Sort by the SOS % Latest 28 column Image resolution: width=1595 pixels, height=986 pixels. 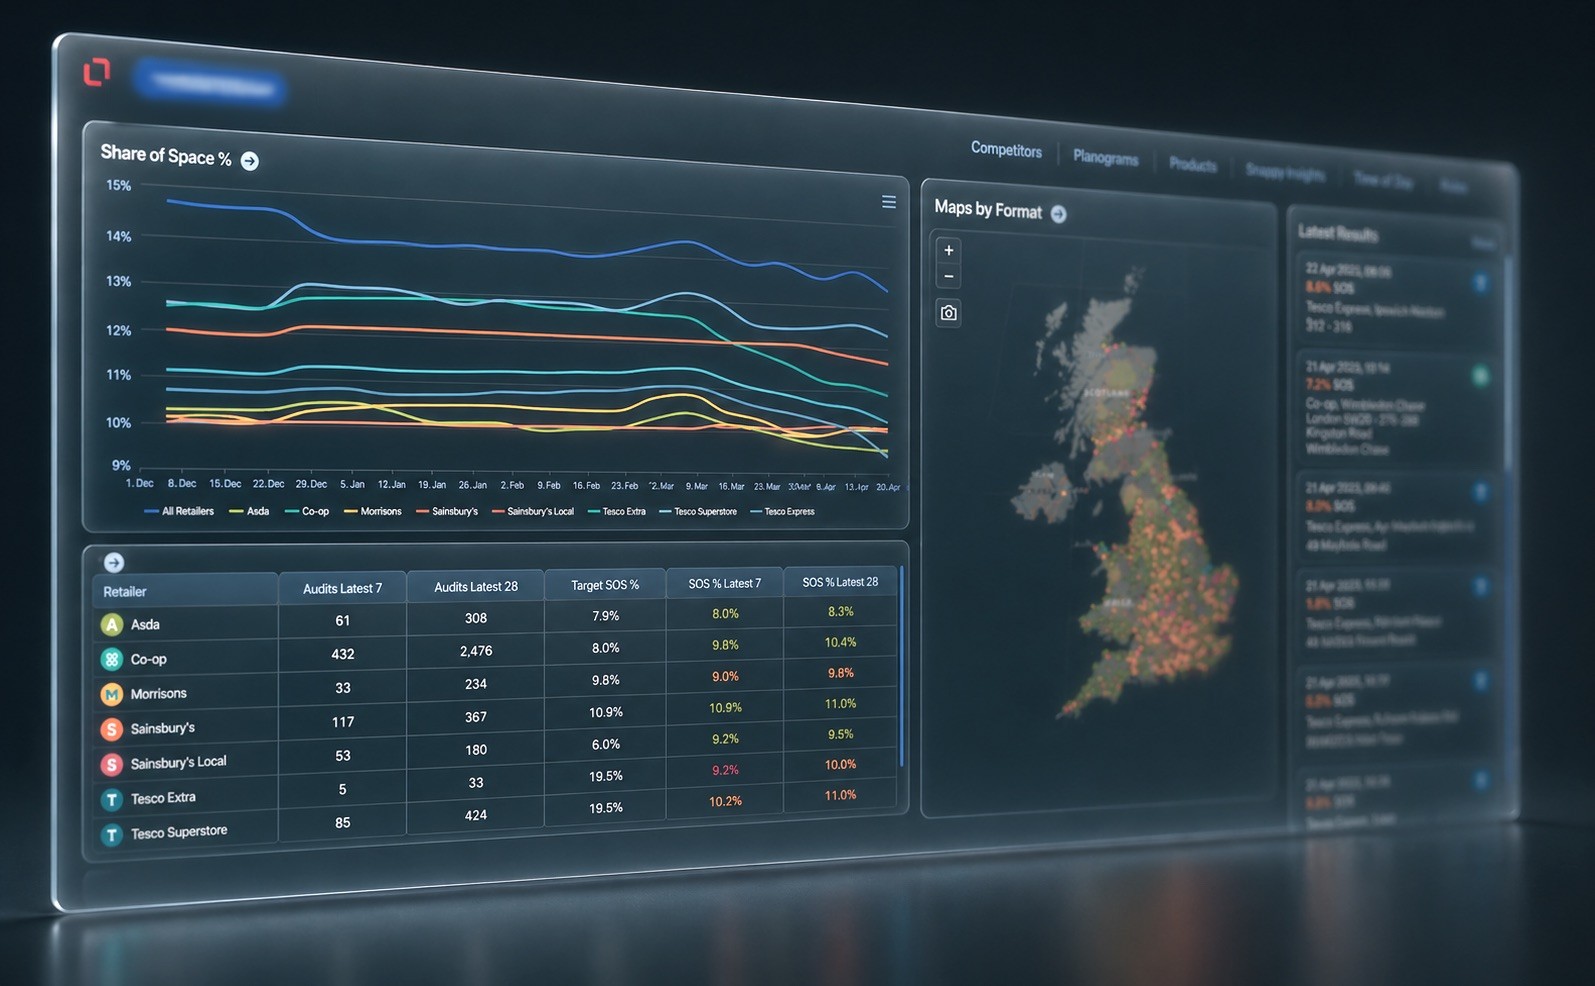pos(840,582)
